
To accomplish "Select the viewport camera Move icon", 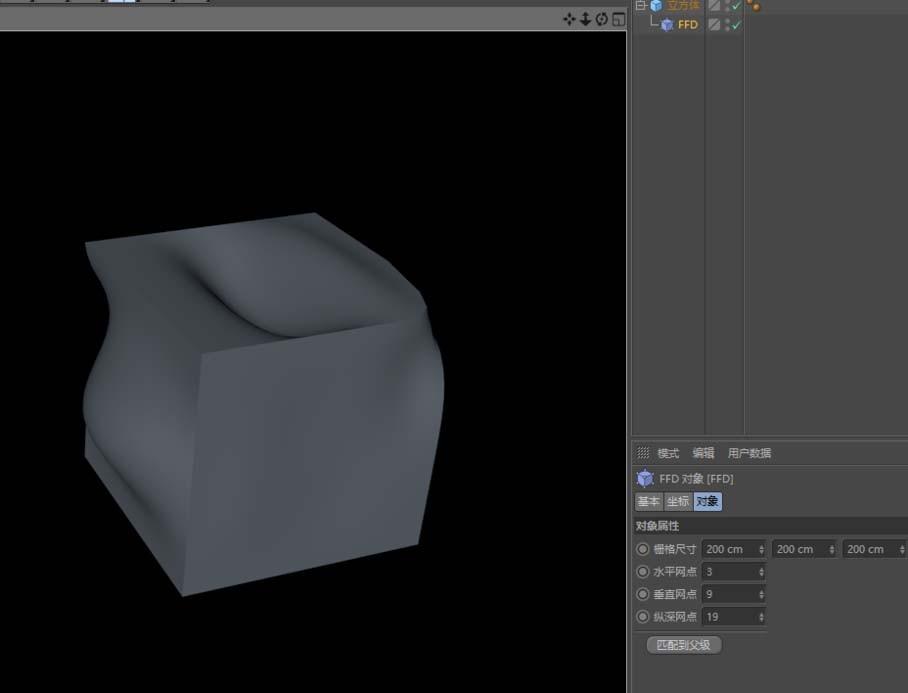I will point(568,18).
